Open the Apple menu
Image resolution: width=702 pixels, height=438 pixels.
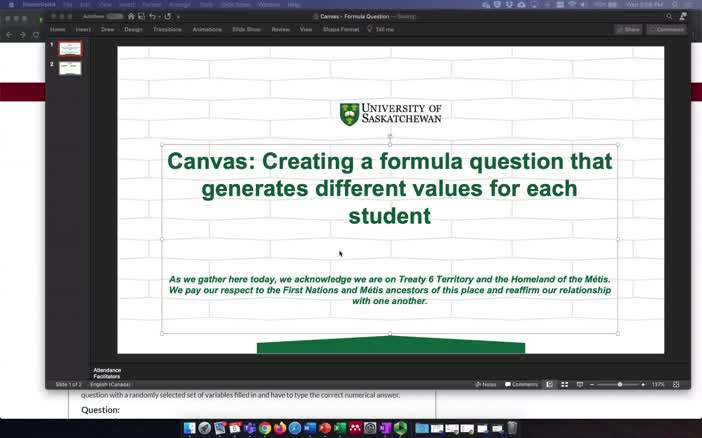11,4
